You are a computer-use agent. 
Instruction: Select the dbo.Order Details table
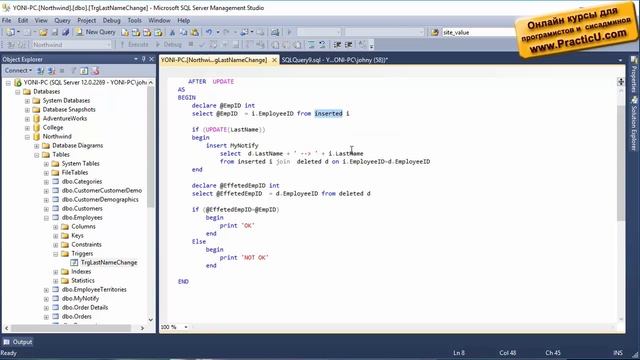click(x=84, y=307)
